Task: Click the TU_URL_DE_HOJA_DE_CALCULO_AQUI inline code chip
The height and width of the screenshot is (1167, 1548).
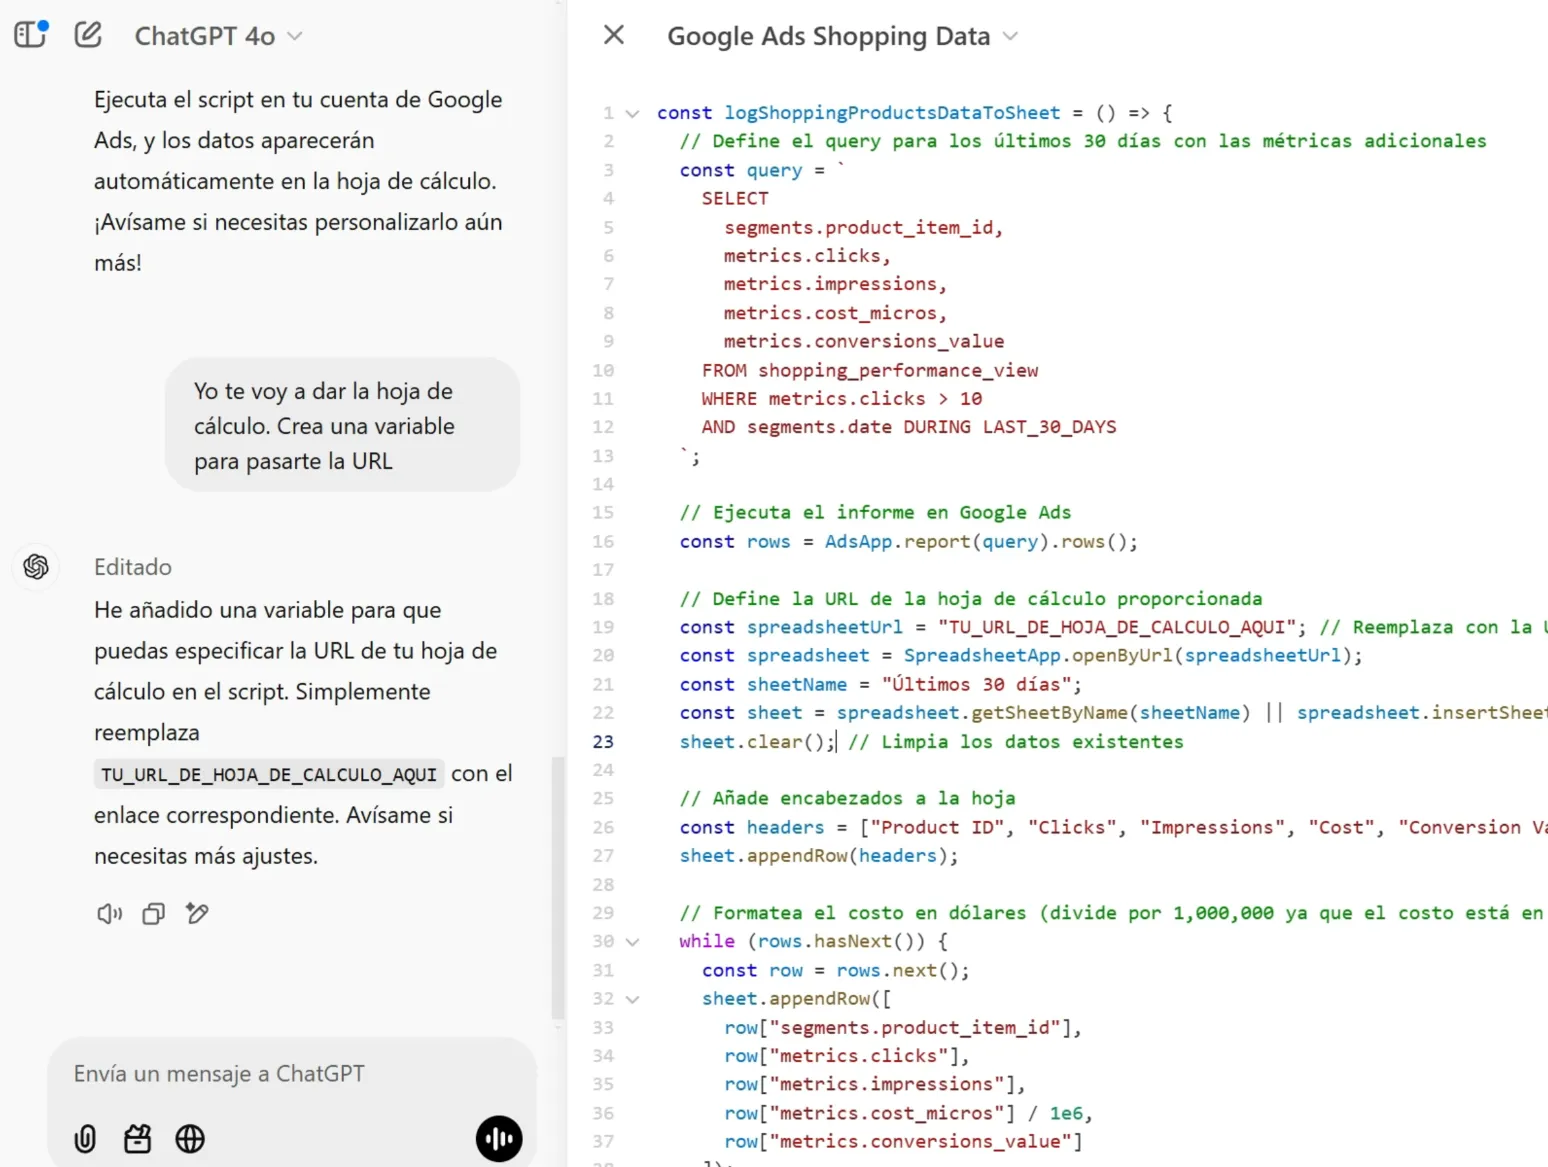Action: tap(269, 774)
